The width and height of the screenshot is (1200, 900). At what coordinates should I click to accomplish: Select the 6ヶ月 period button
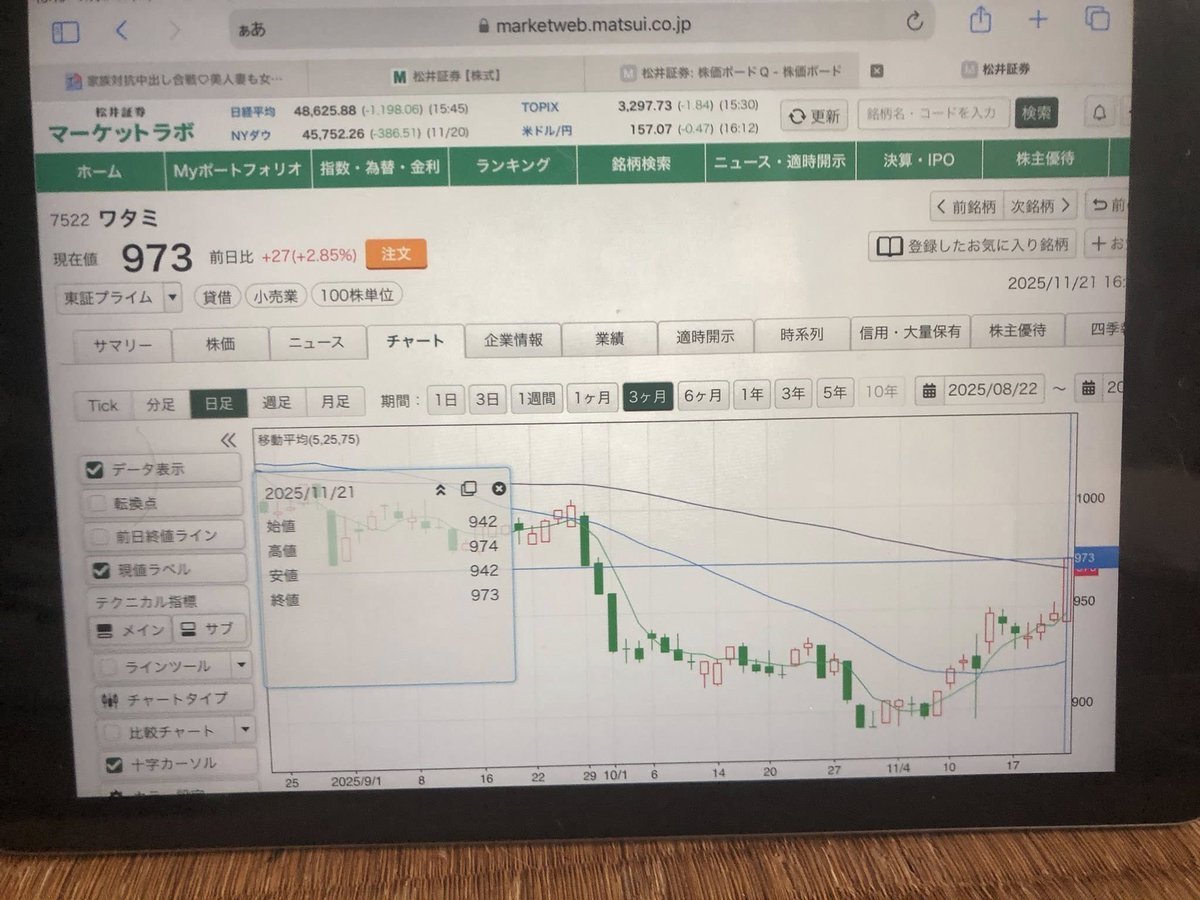[x=702, y=397]
